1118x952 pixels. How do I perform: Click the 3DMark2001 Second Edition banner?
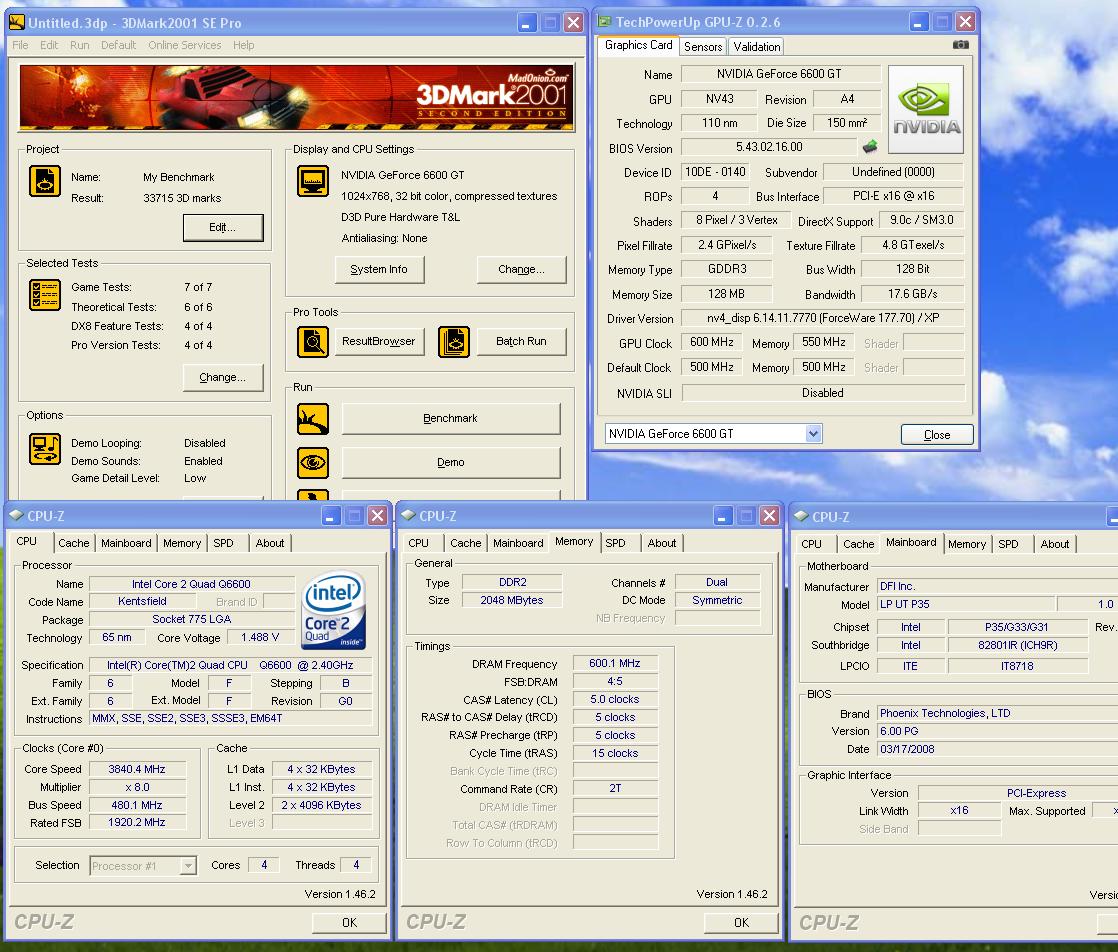tap(297, 97)
